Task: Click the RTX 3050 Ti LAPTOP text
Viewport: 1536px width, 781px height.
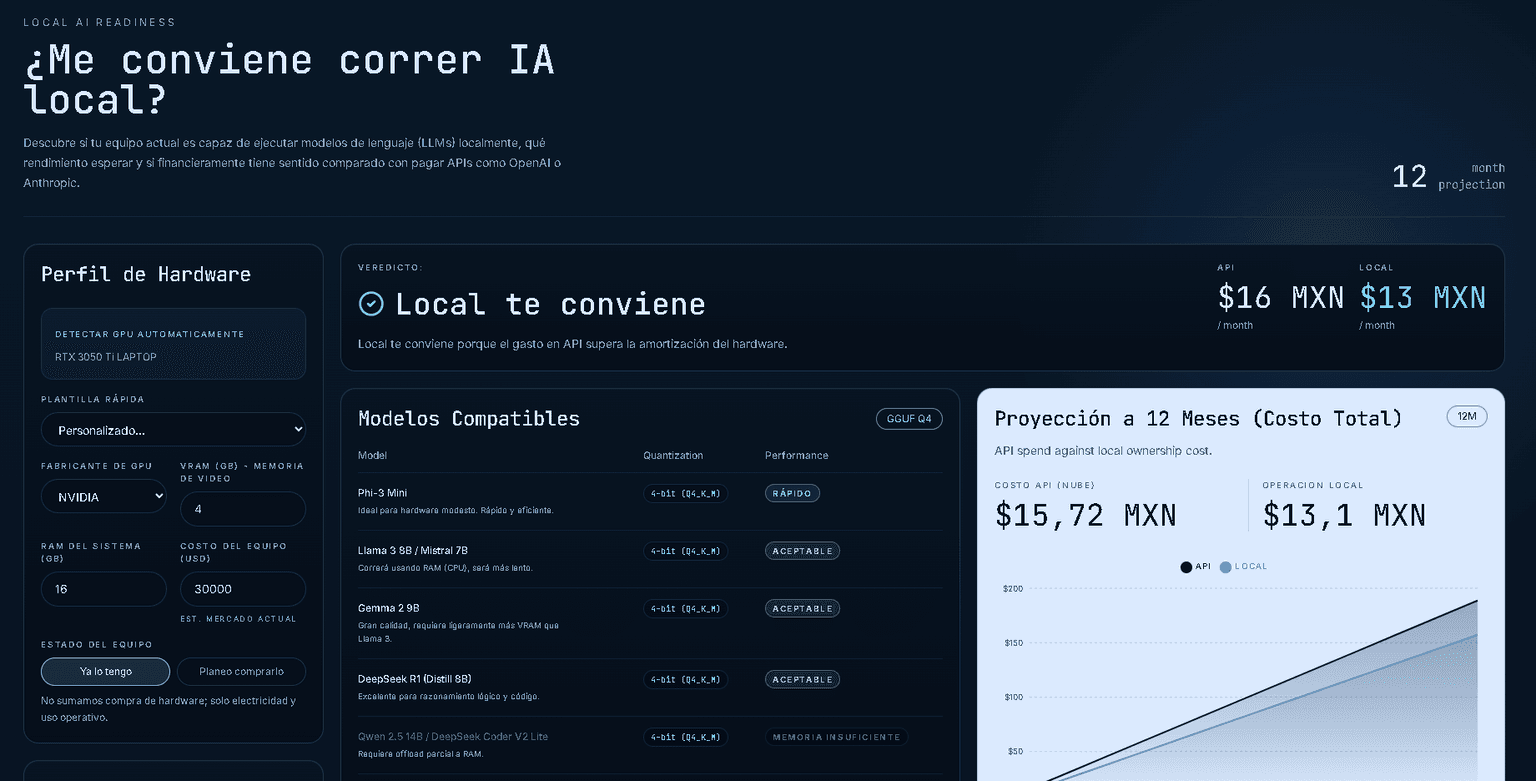Action: point(106,357)
